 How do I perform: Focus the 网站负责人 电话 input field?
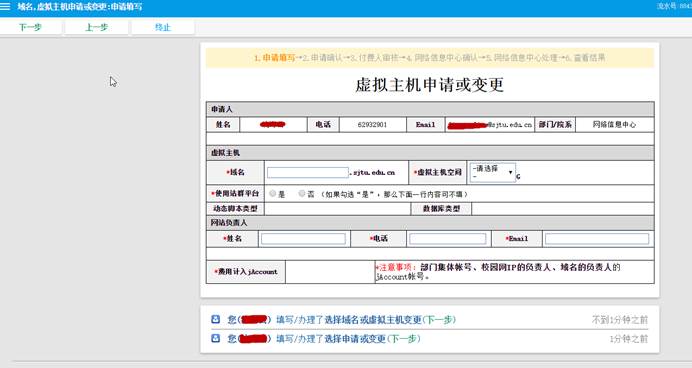(x=448, y=239)
